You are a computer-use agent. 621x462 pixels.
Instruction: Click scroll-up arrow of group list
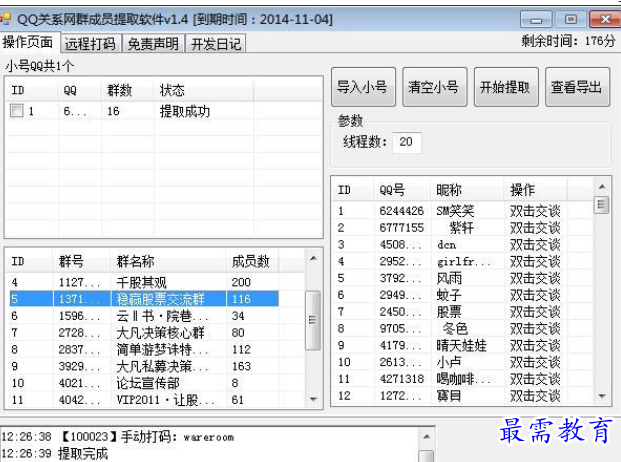click(x=313, y=259)
